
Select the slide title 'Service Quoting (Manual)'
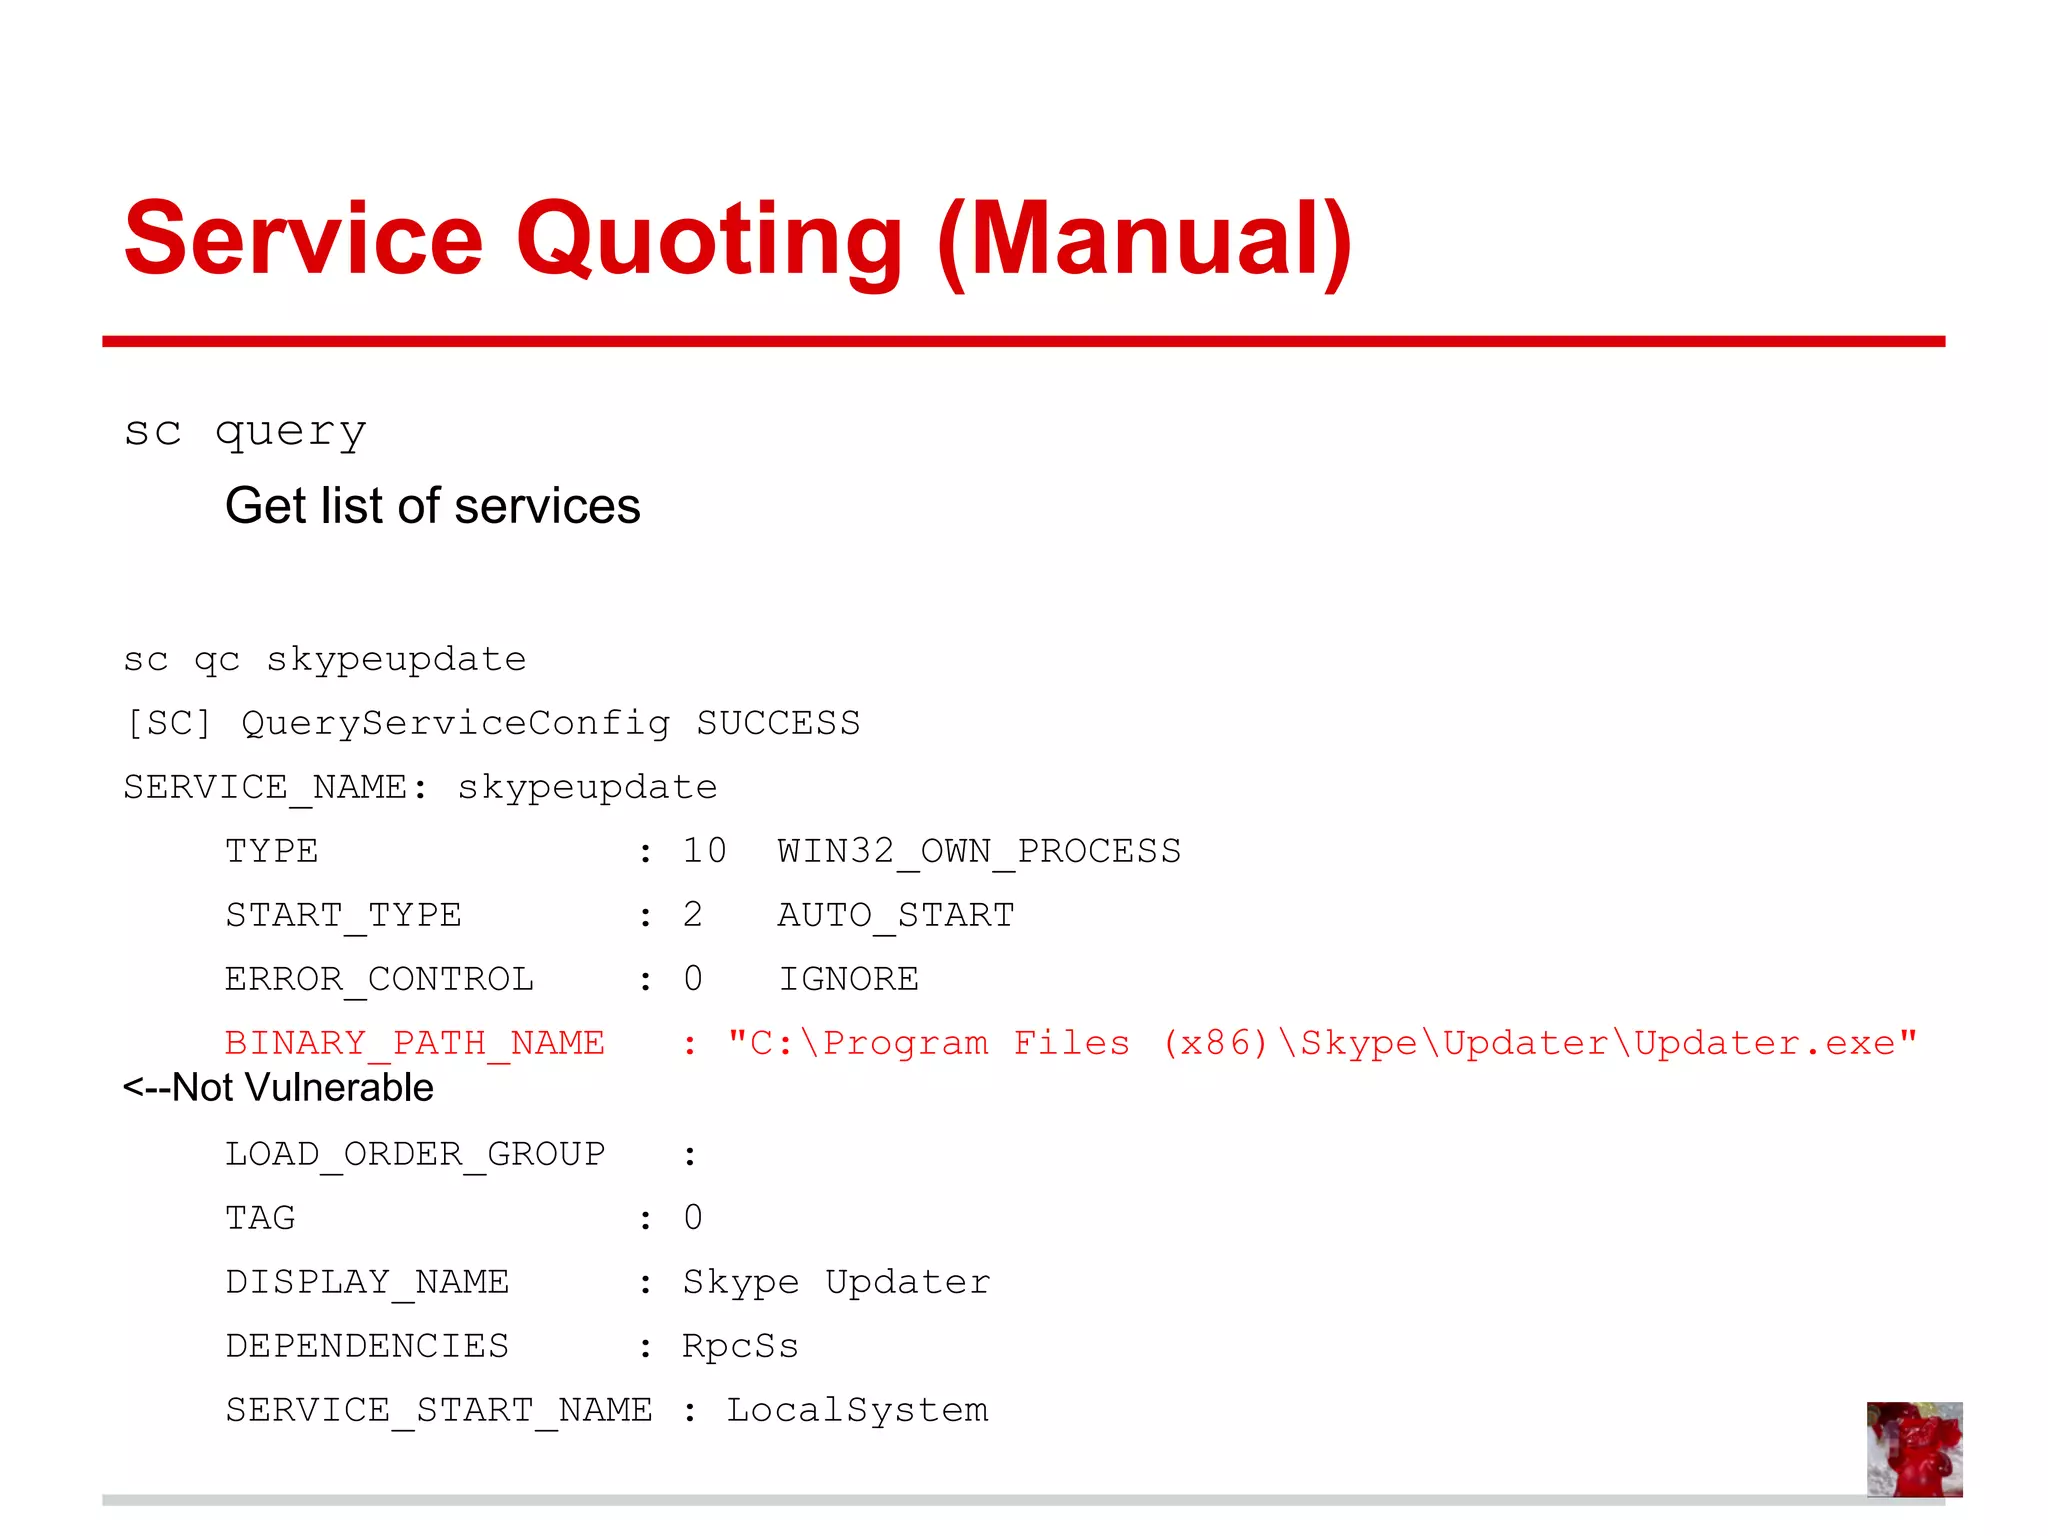(738, 240)
